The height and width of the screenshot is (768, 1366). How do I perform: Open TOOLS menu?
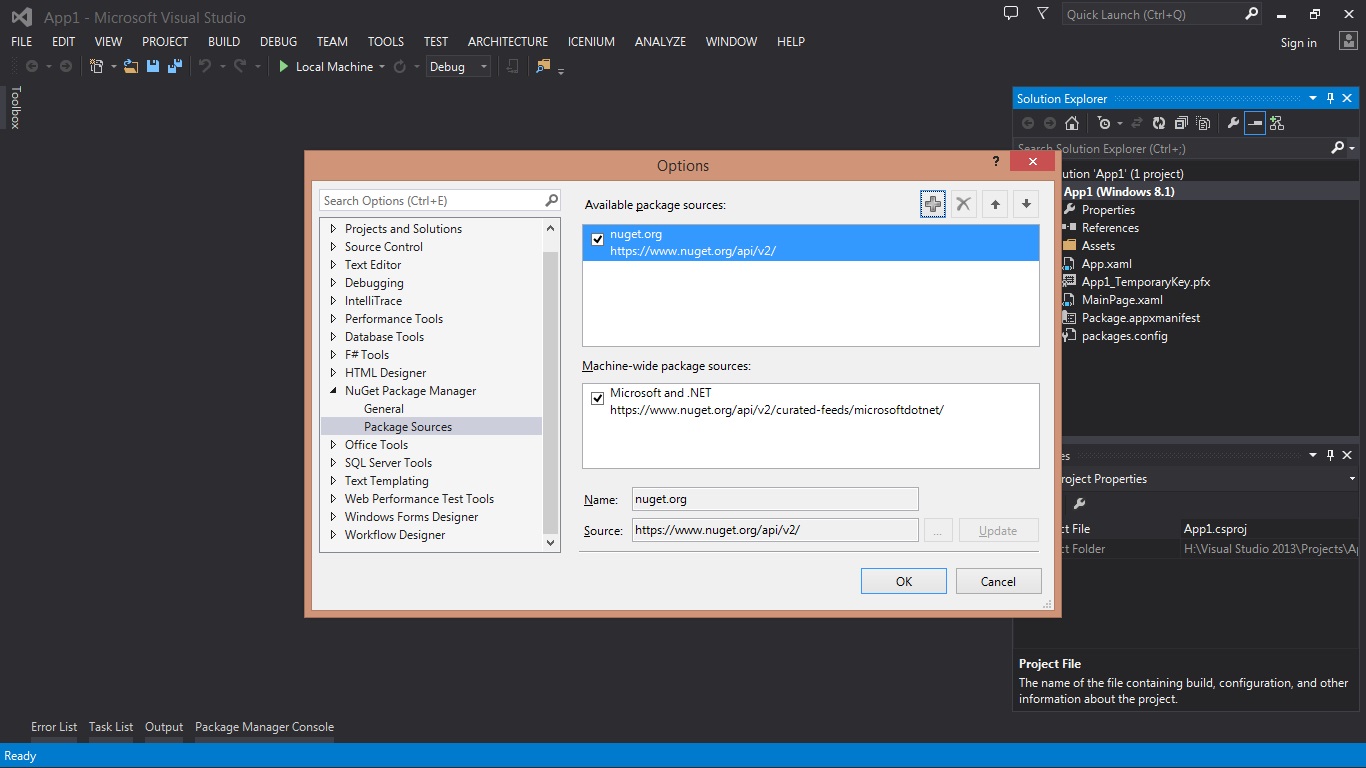(x=385, y=41)
